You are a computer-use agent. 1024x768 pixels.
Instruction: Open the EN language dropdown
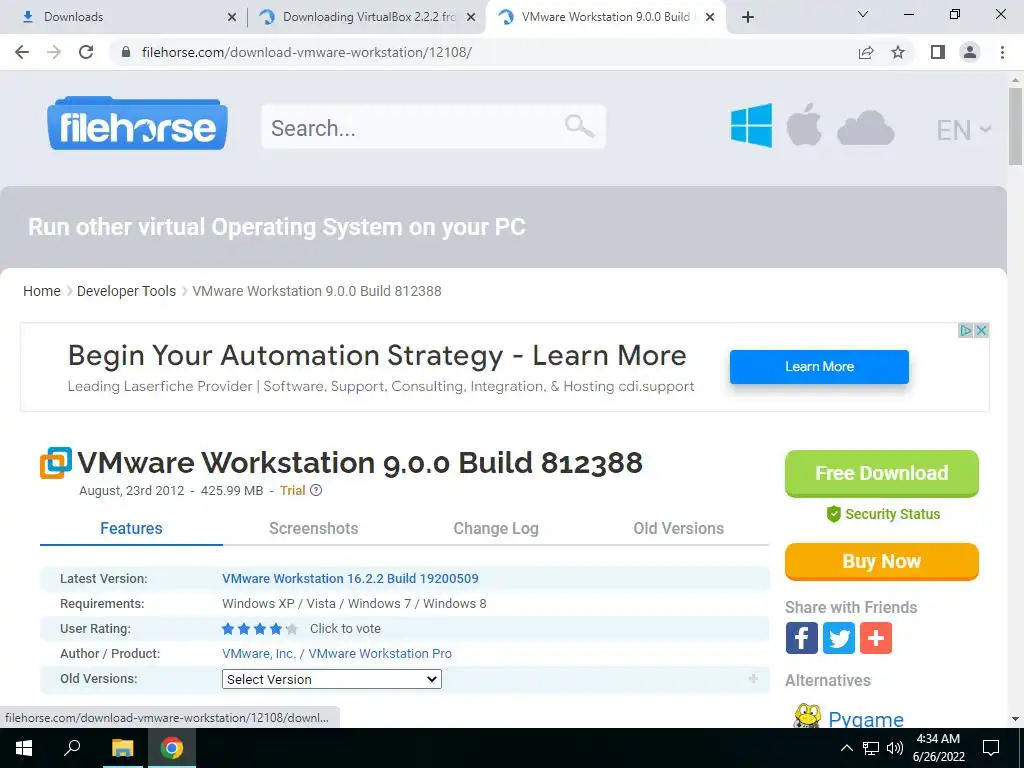tap(964, 130)
